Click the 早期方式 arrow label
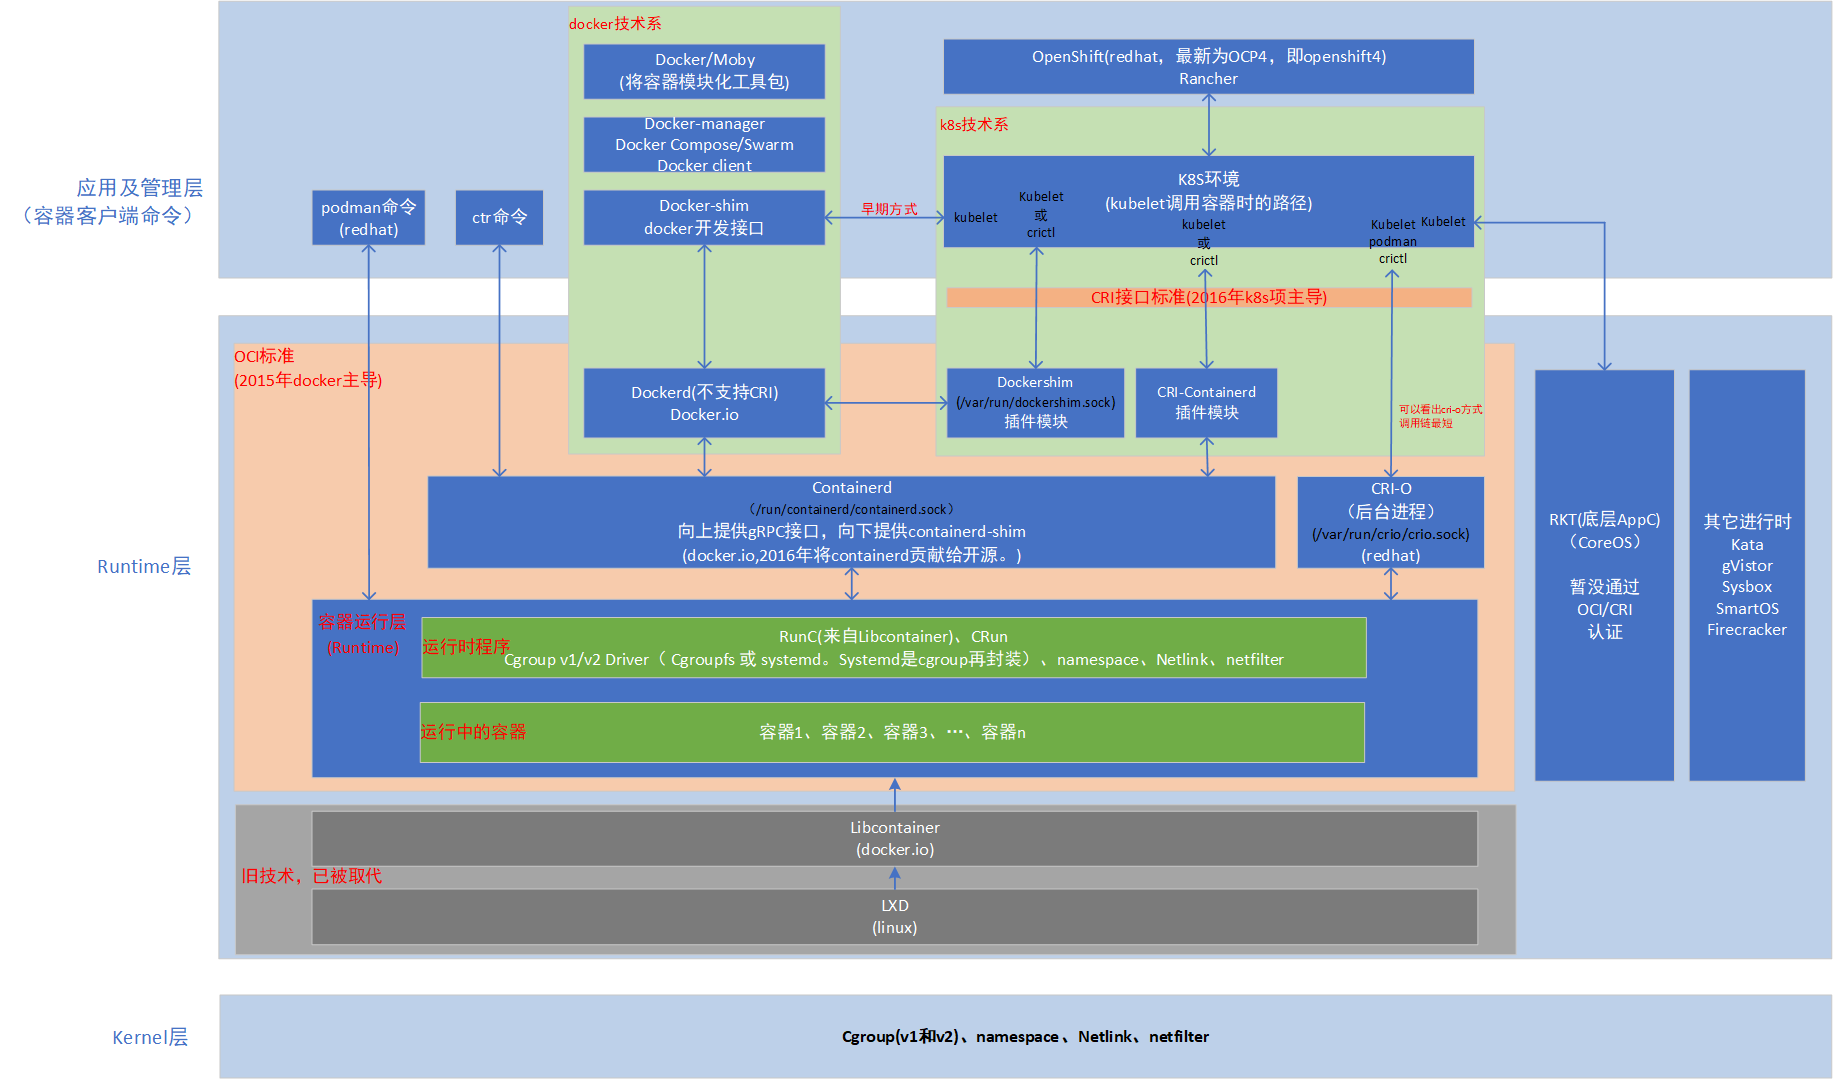Viewport: 1833px width, 1079px height. point(889,209)
